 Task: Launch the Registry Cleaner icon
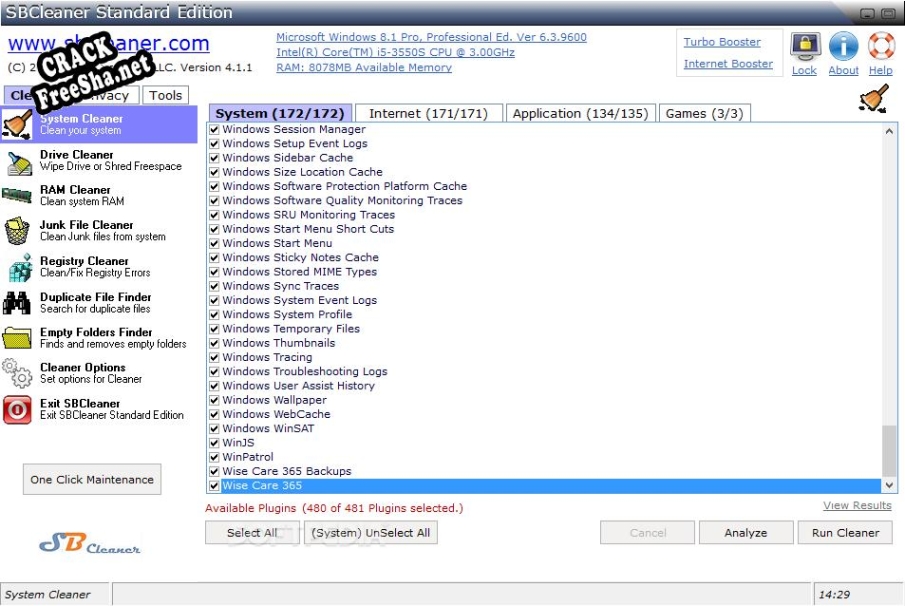click(x=17, y=268)
